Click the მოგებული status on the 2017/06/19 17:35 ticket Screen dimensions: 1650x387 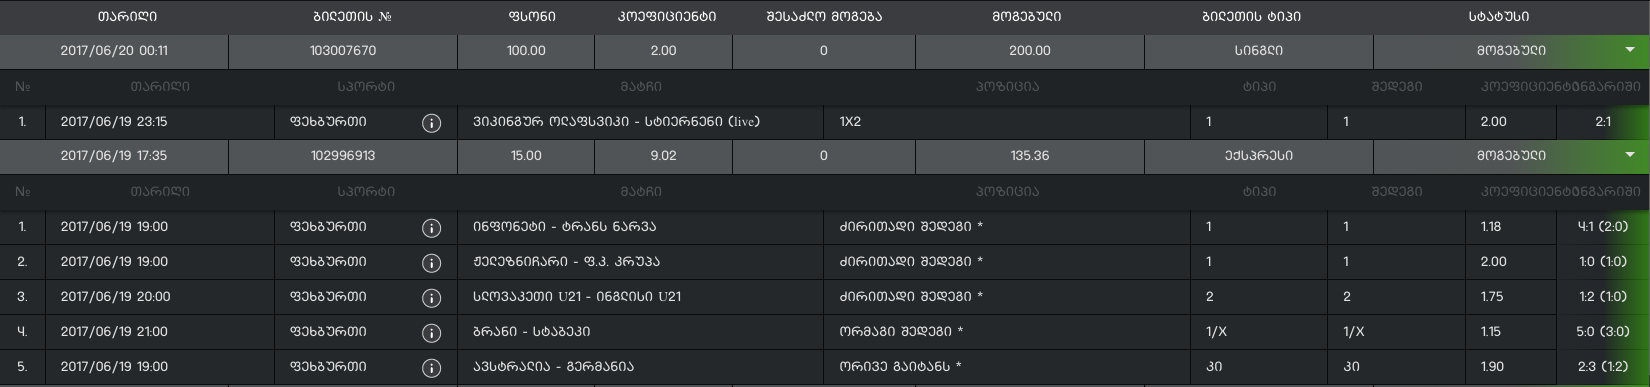[1511, 156]
